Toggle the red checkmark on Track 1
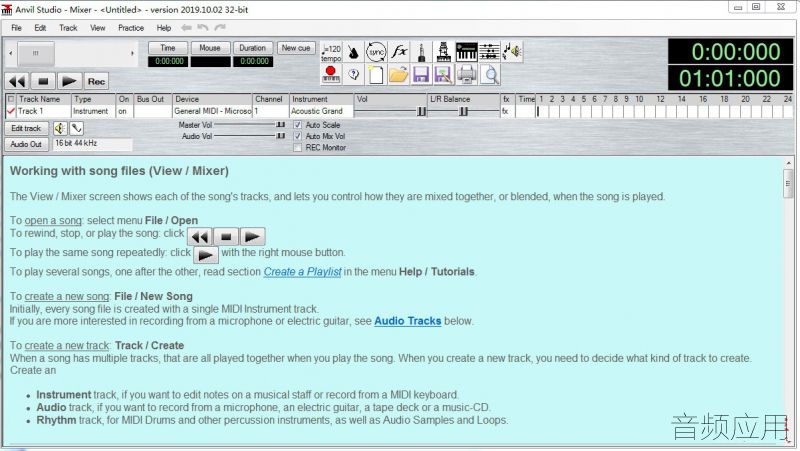This screenshot has height=451, width=800. coord(11,111)
